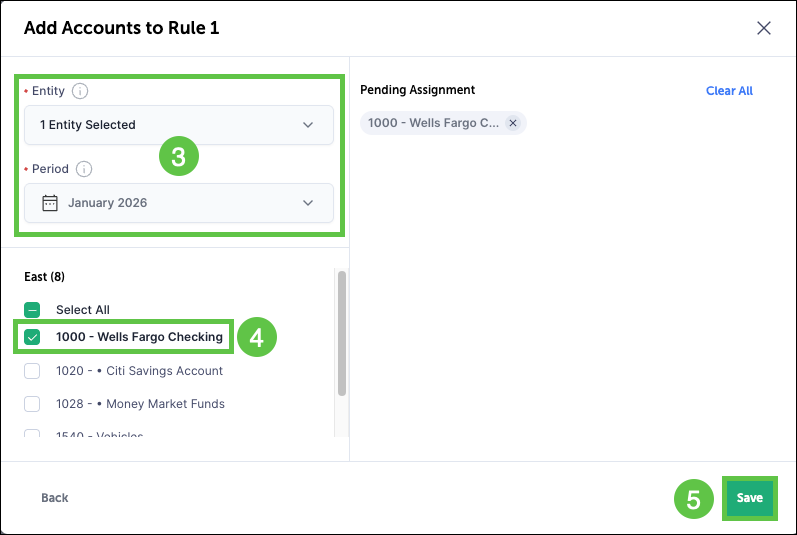Close the Add Accounts dialog
The height and width of the screenshot is (535, 797).
764,28
